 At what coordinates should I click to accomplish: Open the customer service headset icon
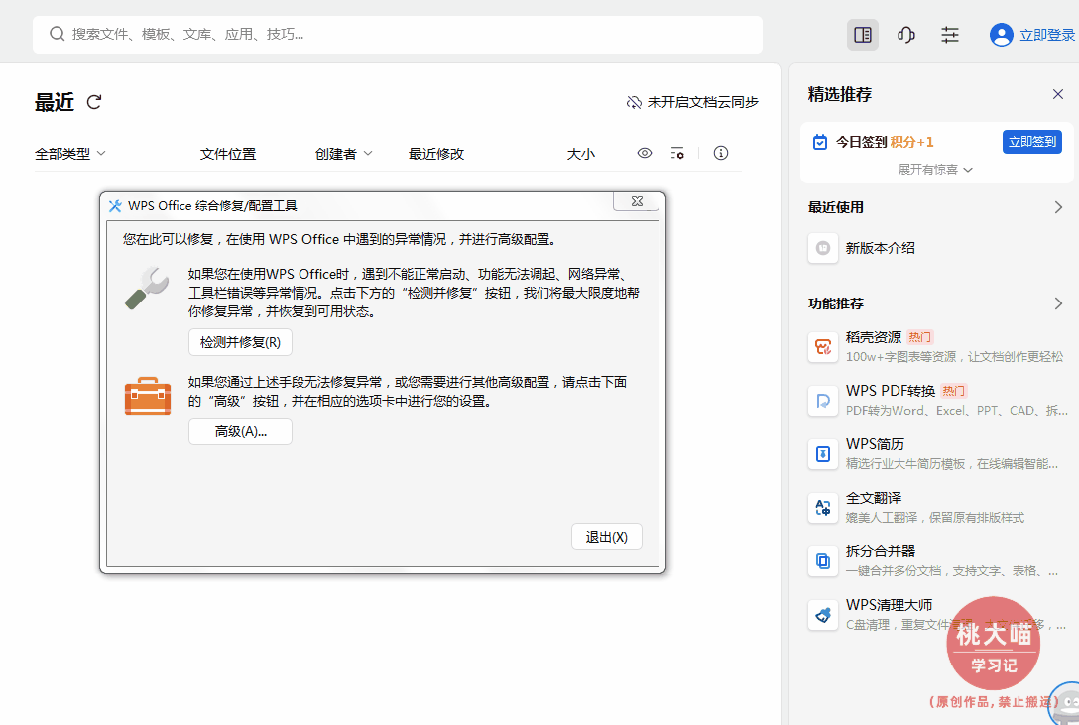[x=906, y=35]
